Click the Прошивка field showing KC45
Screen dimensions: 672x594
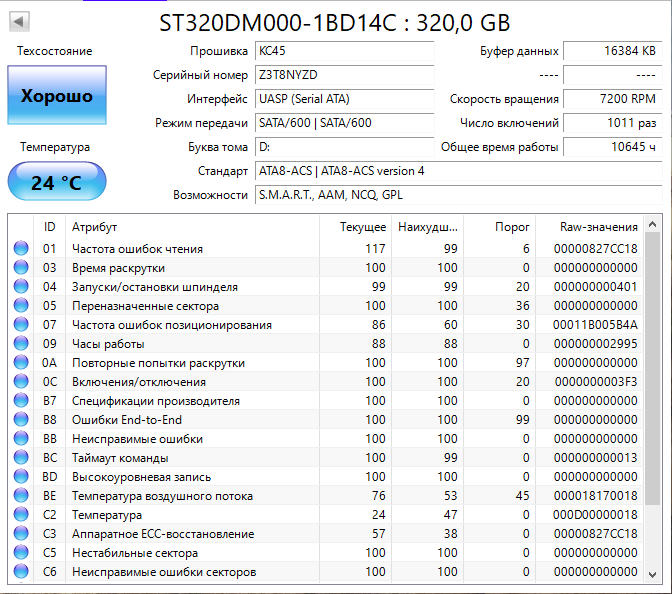tap(345, 51)
